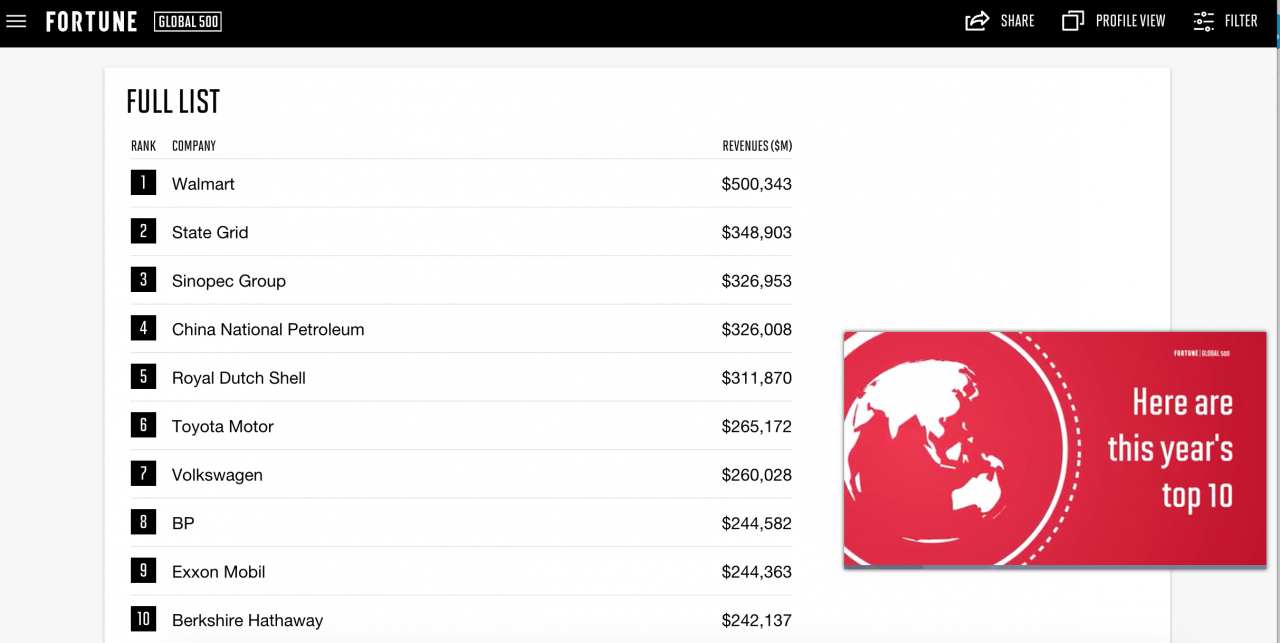
Task: Sort by the Company column header
Action: point(194,146)
